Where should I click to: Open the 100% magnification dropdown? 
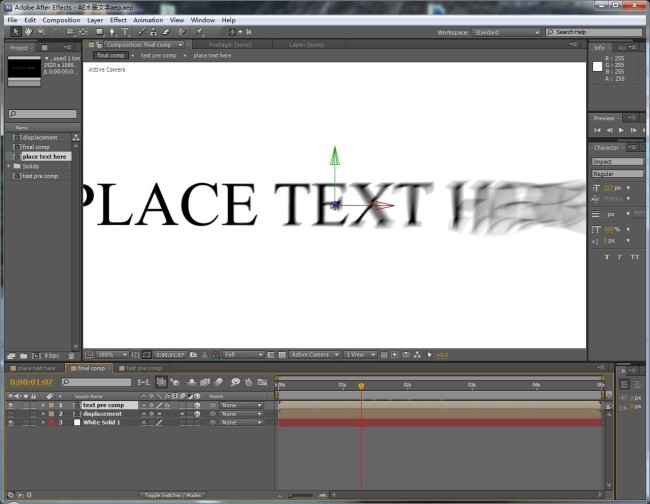coord(112,355)
